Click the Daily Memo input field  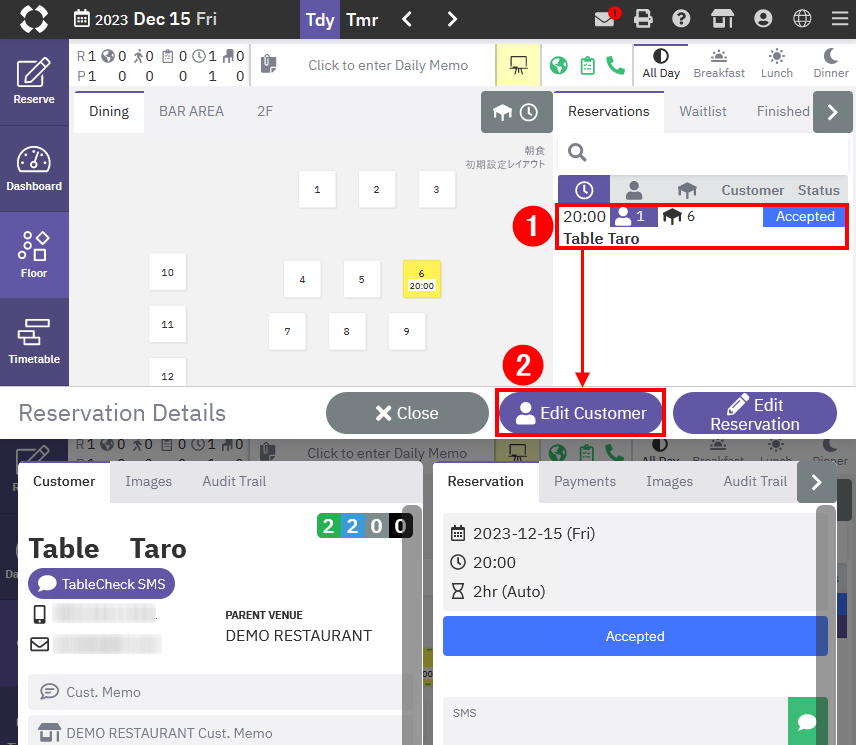point(388,65)
